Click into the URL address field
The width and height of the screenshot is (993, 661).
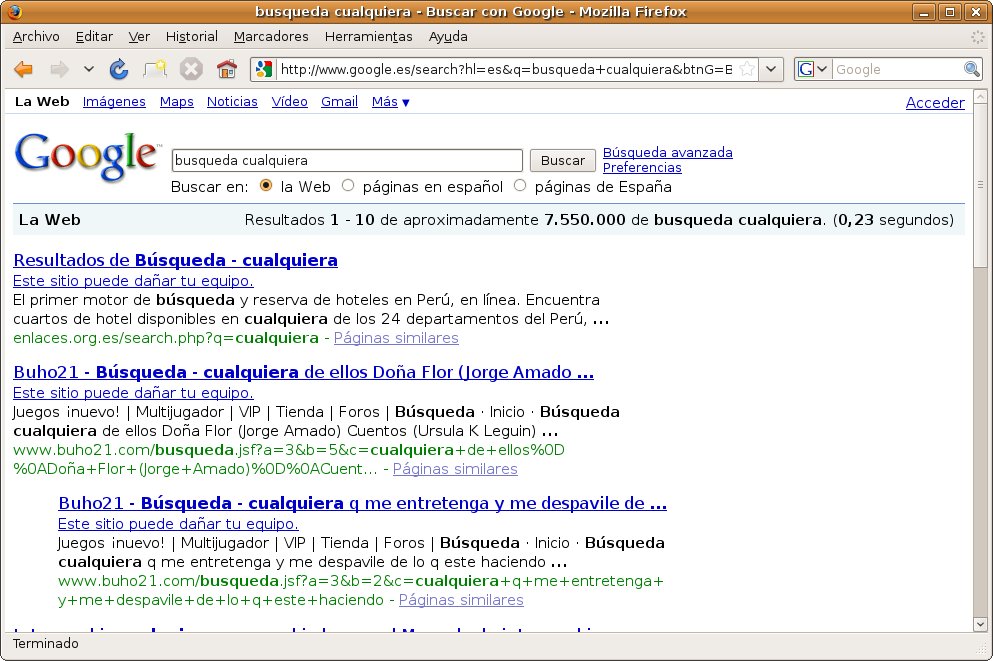[507, 69]
